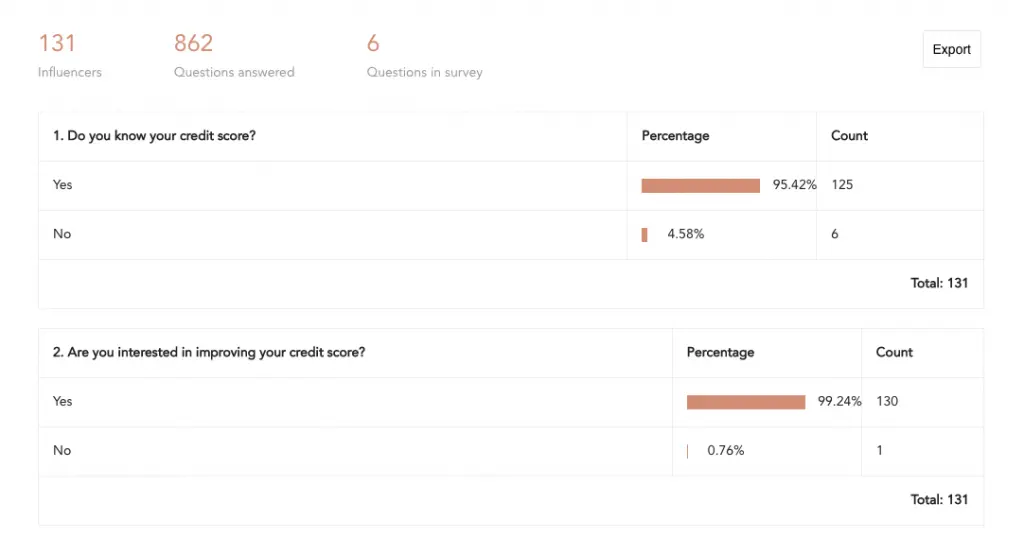The image size is (1024, 538).
Task: Click the question 1 Count column header
Action: coord(849,136)
